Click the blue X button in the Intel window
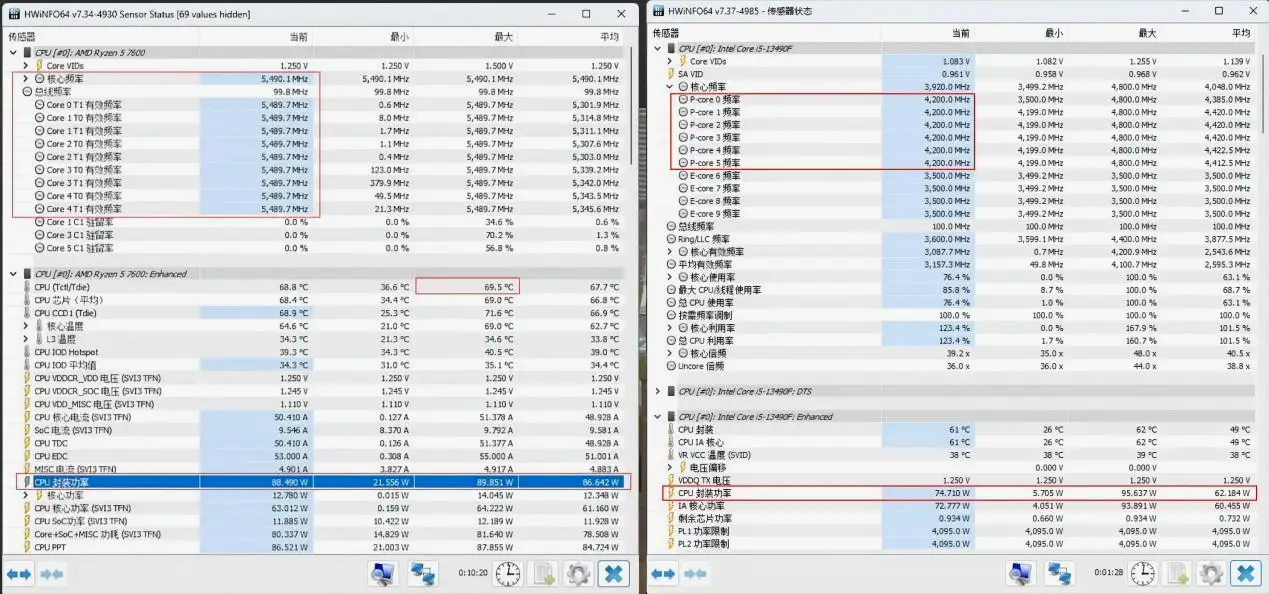 (1246, 573)
